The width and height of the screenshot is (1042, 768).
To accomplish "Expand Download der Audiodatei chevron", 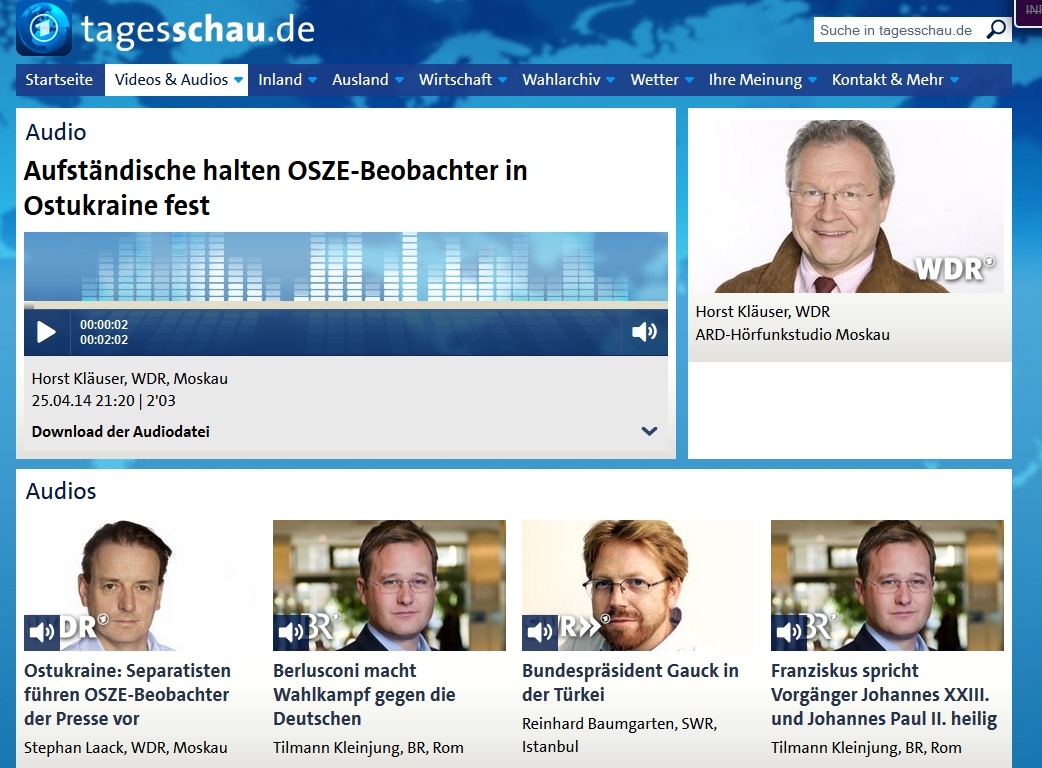I will (x=649, y=431).
